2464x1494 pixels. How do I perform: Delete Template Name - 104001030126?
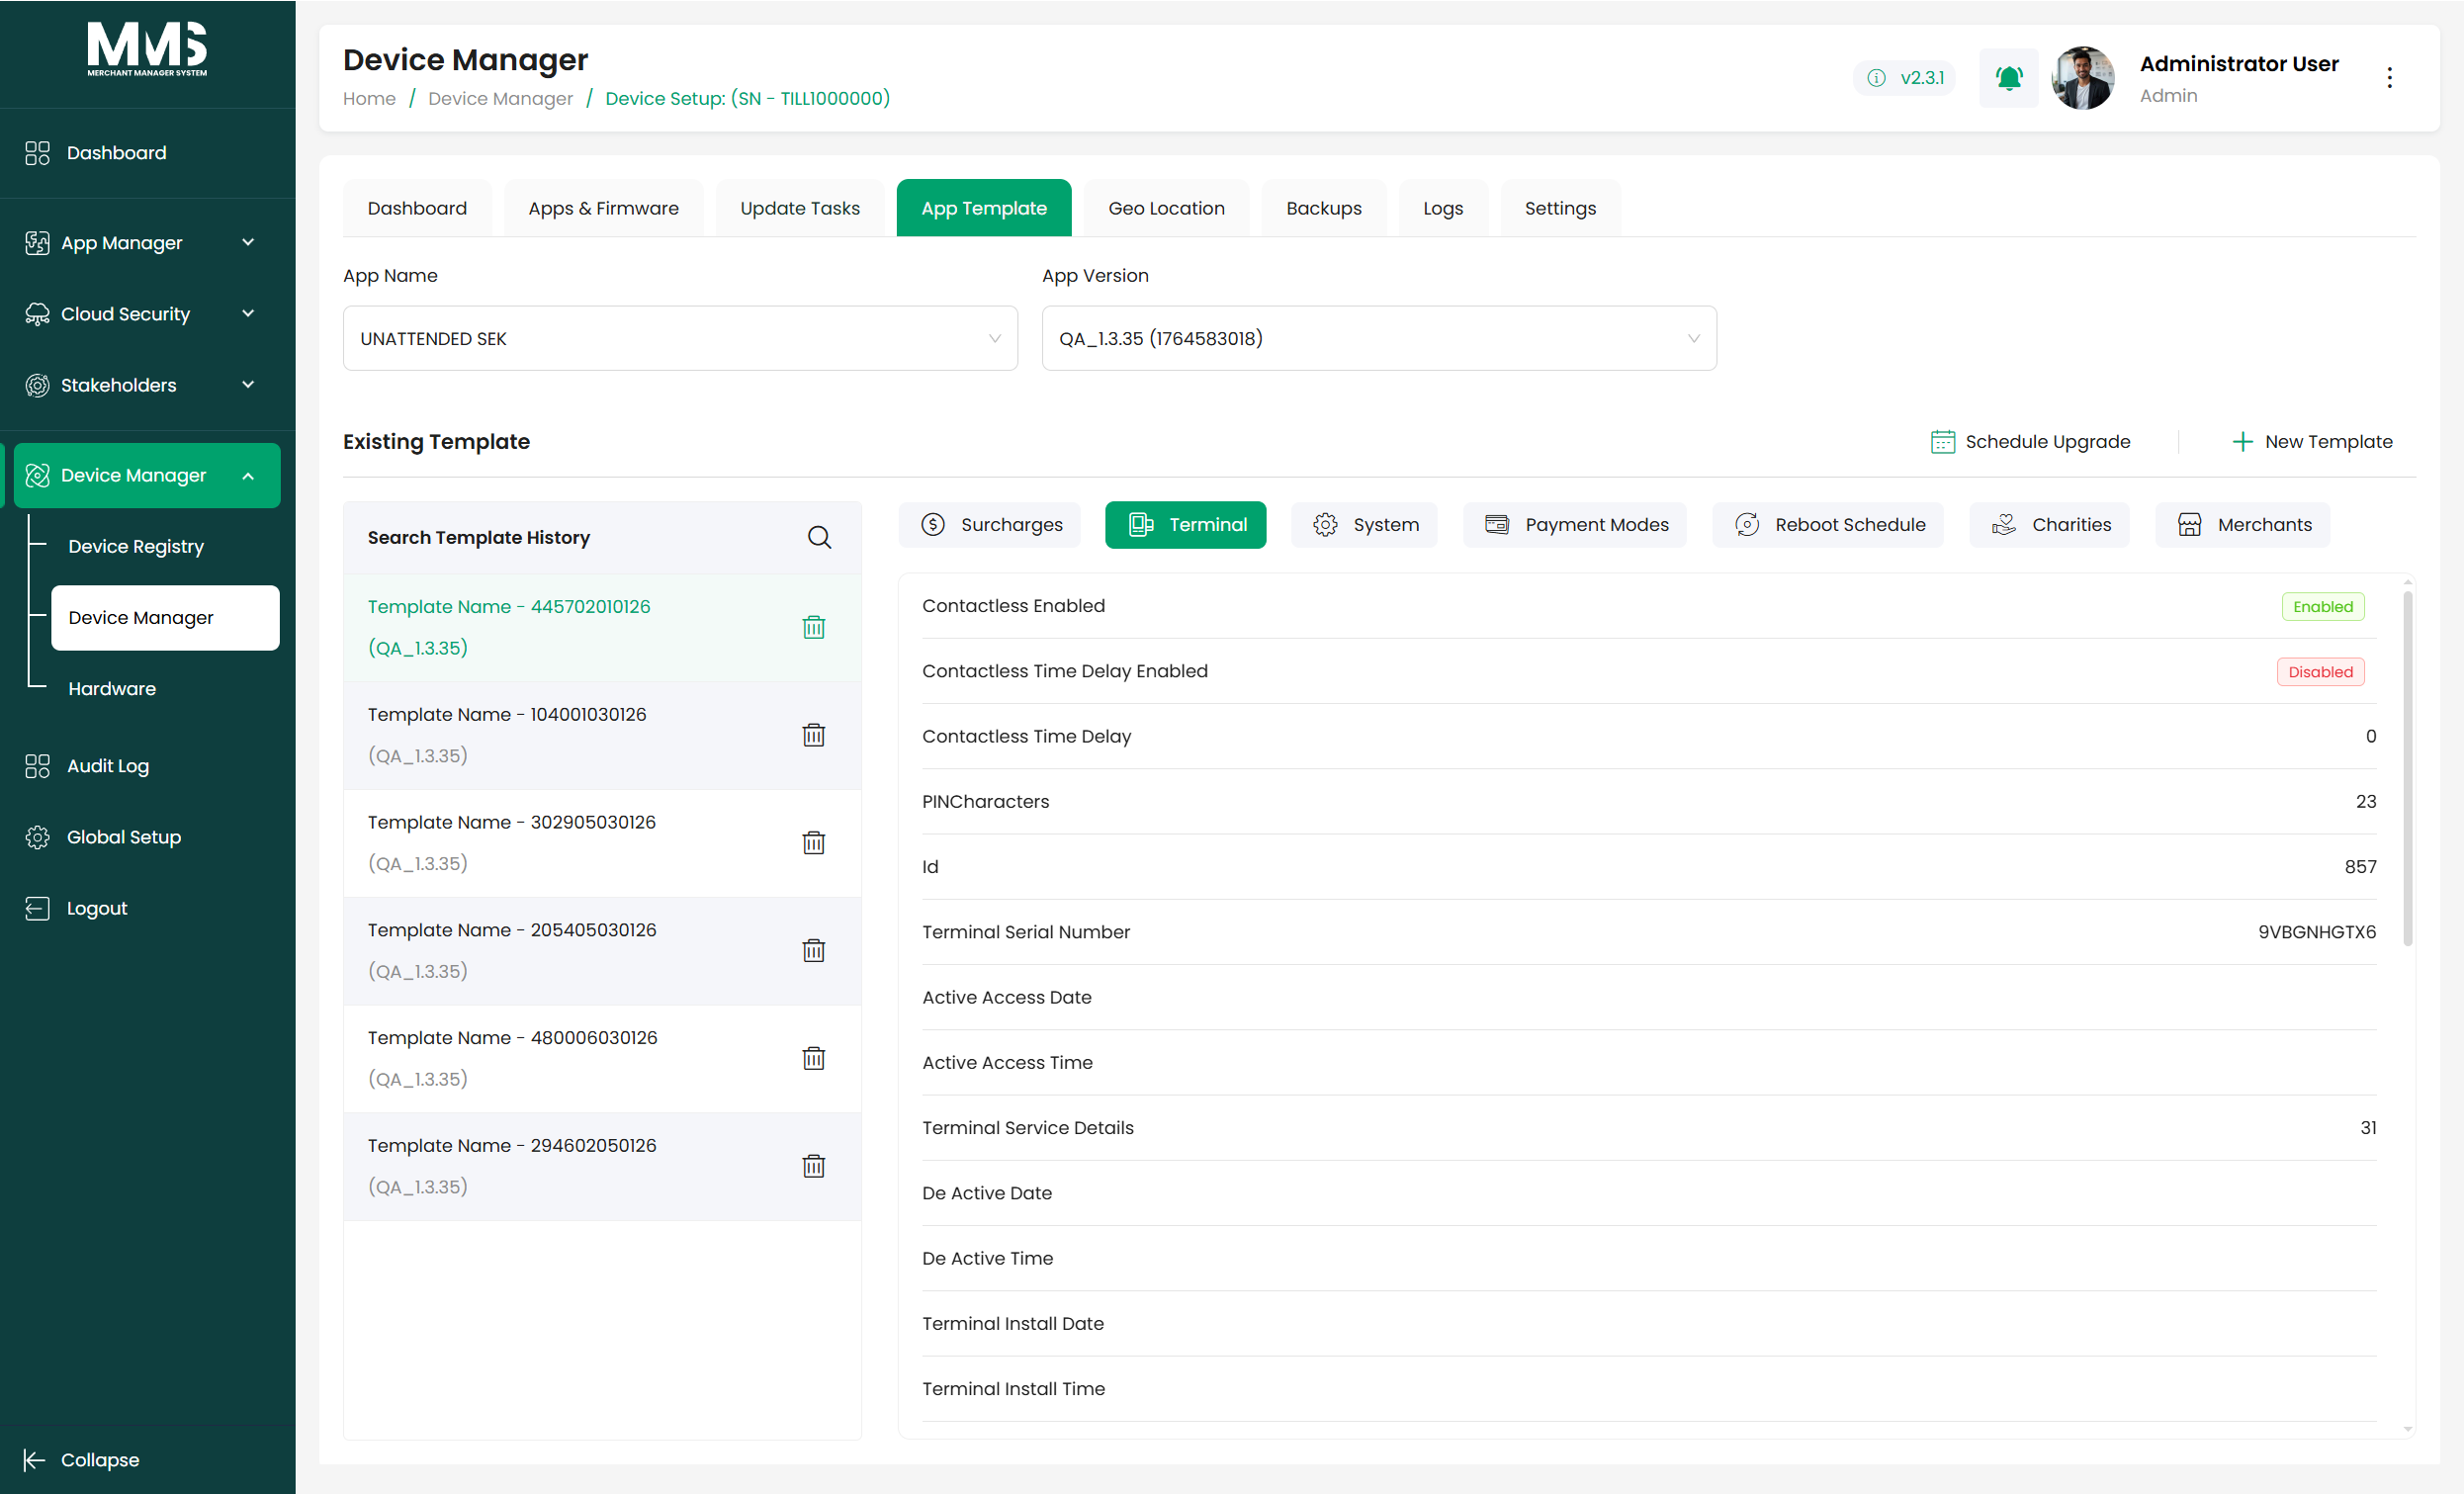click(814, 735)
